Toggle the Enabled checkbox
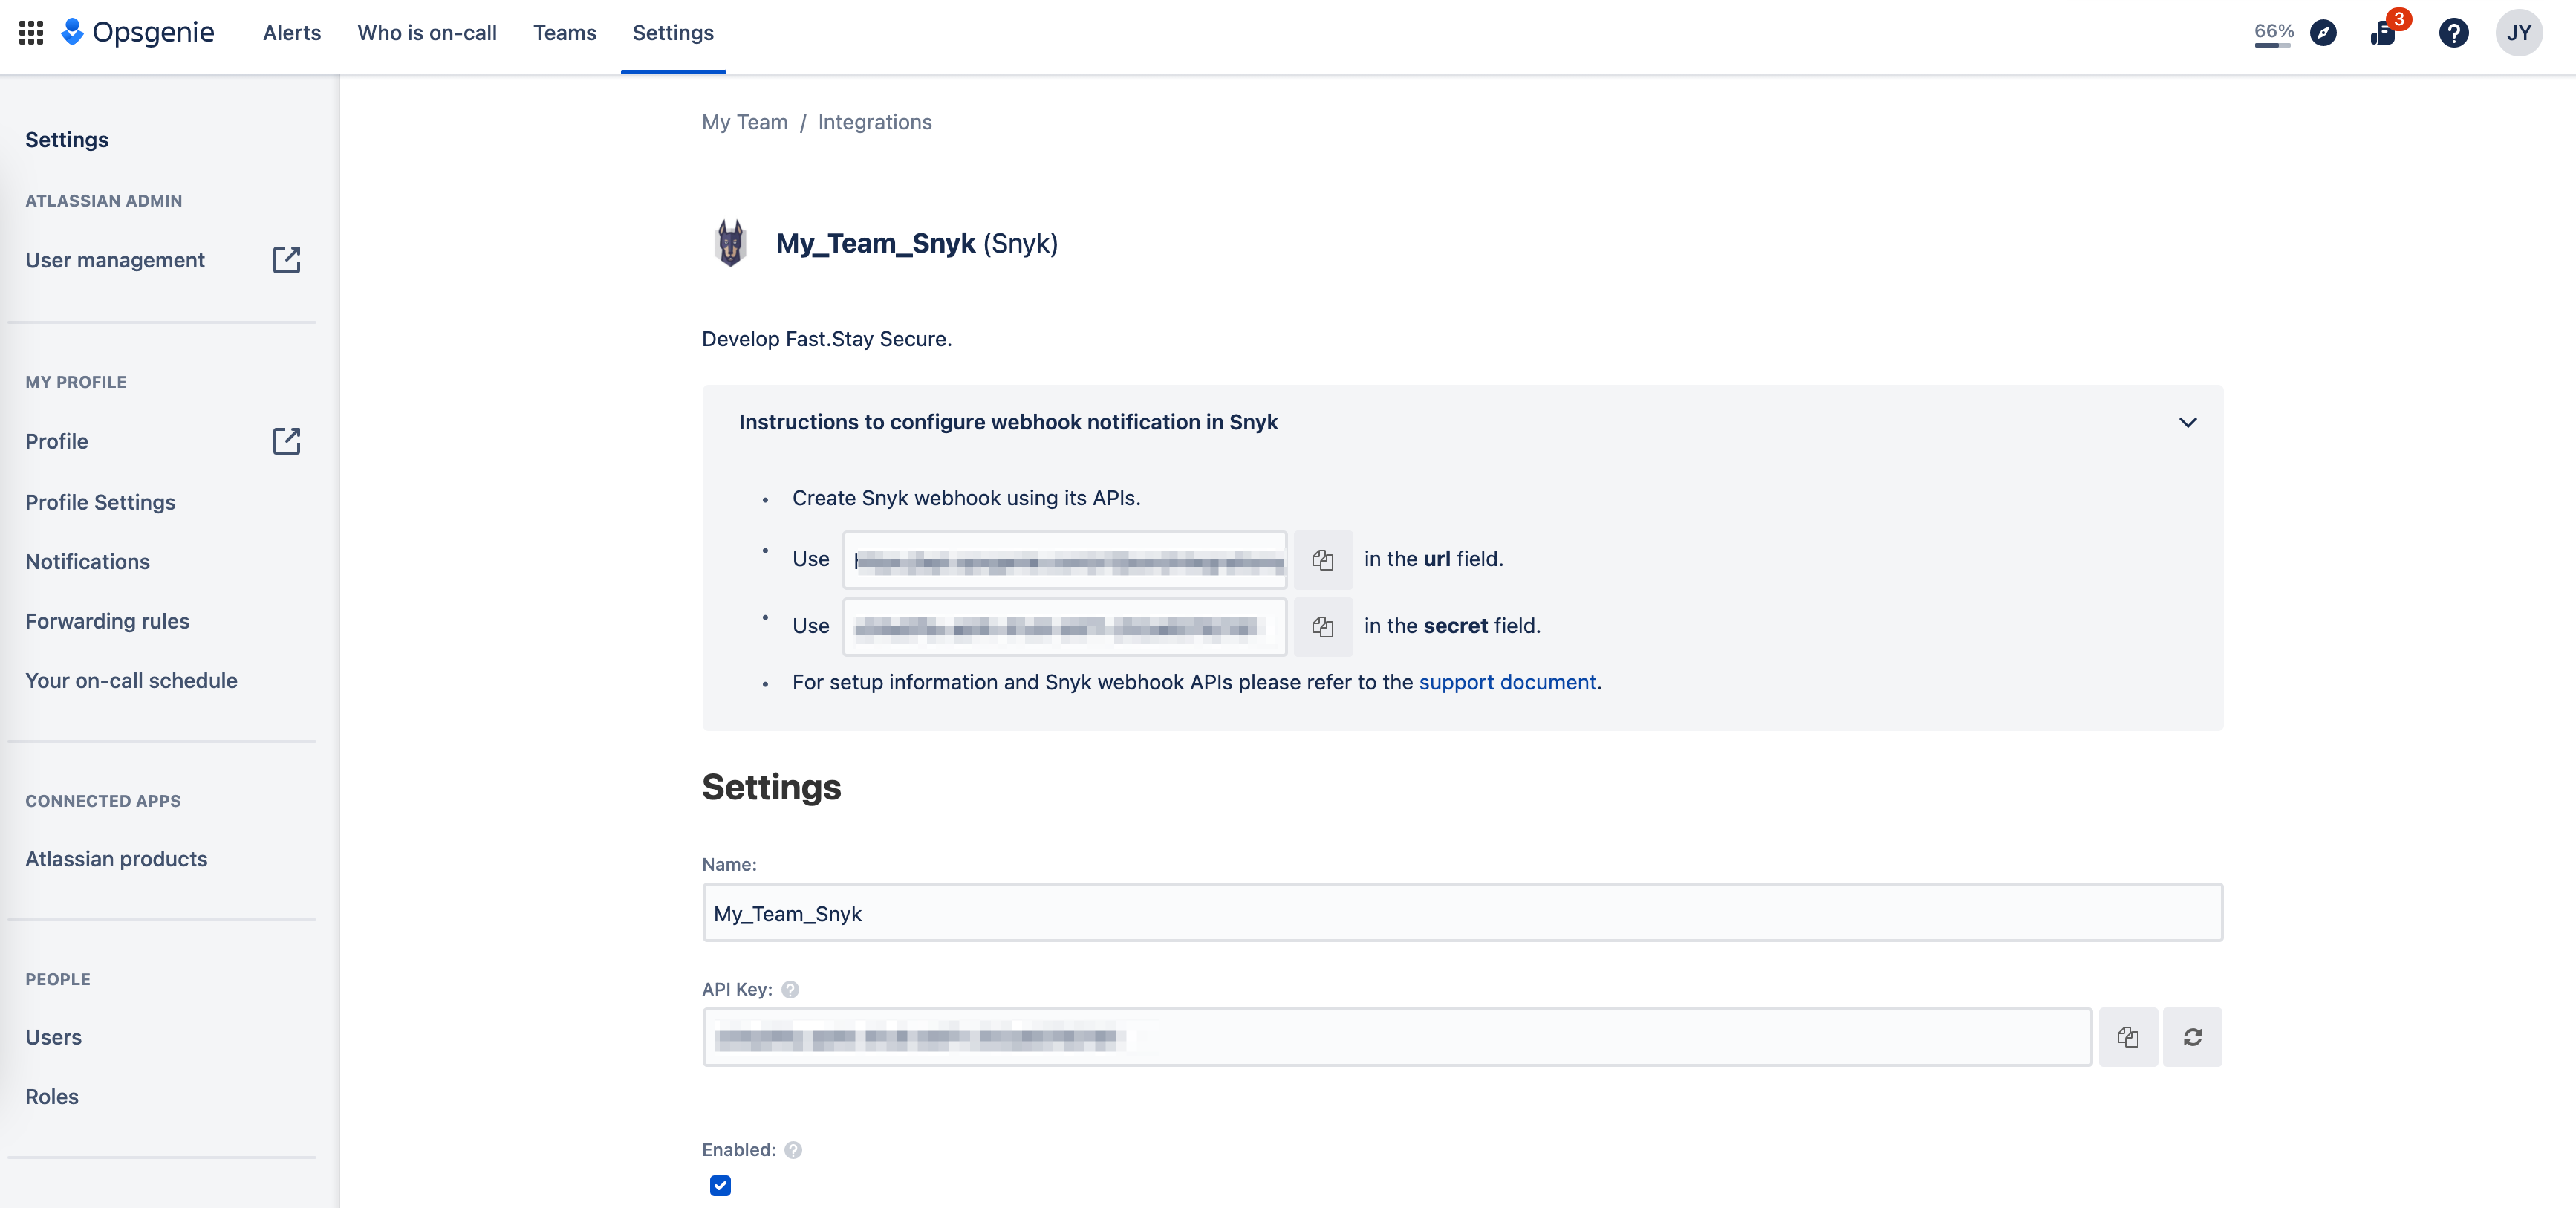Viewport: 2576px width, 1208px height. (x=720, y=1185)
